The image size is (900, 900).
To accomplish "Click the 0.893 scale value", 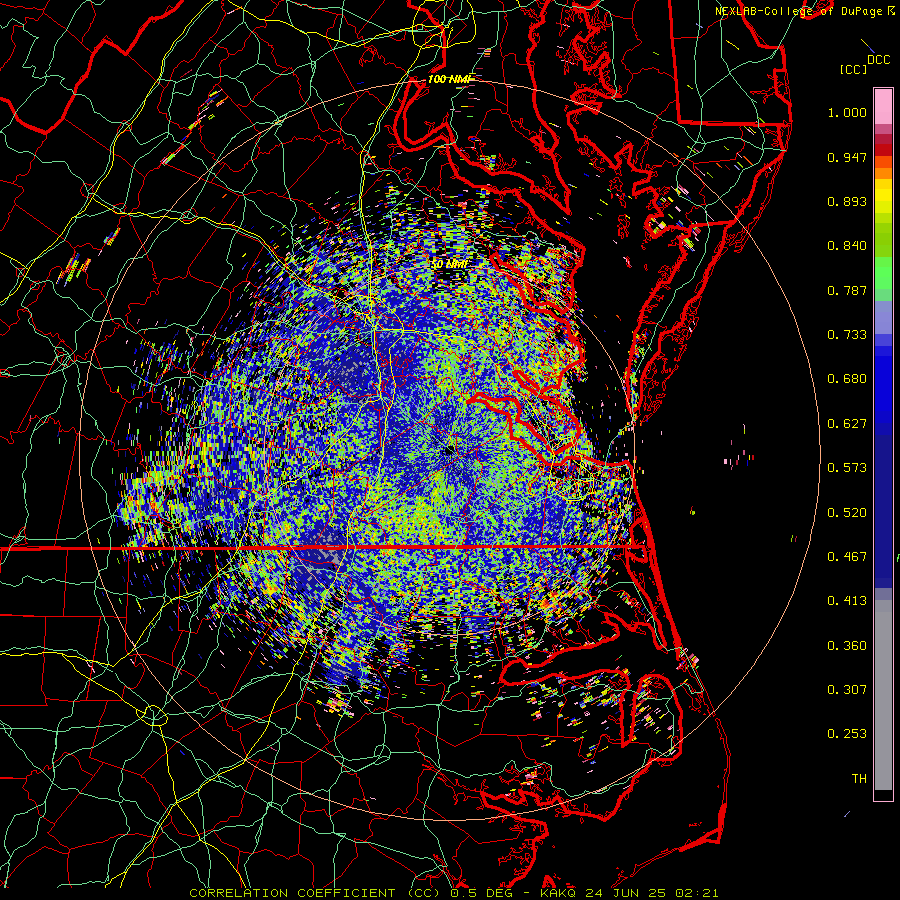I will [847, 201].
